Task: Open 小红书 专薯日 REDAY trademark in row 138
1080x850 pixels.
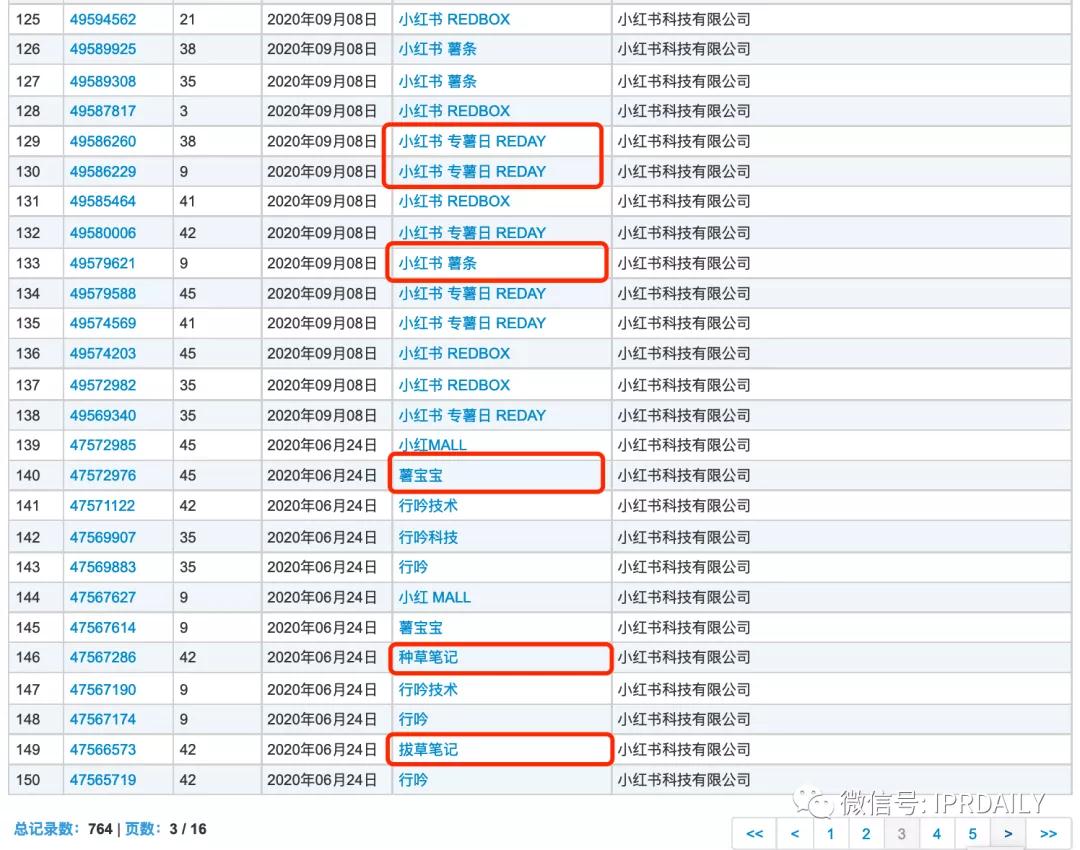Action: (x=472, y=415)
